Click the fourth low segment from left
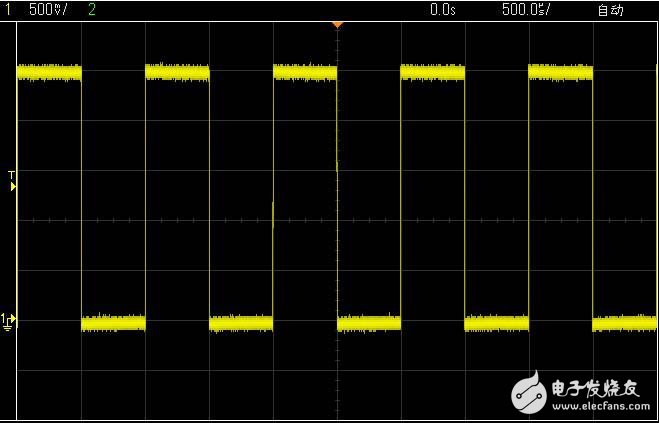The image size is (659, 423). pyautogui.click(x=496, y=322)
